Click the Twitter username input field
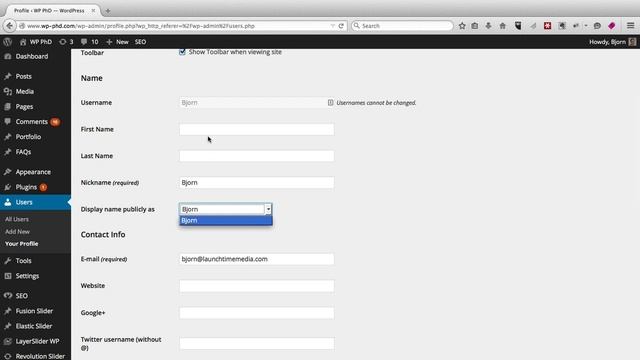The image size is (640, 360). point(256,343)
